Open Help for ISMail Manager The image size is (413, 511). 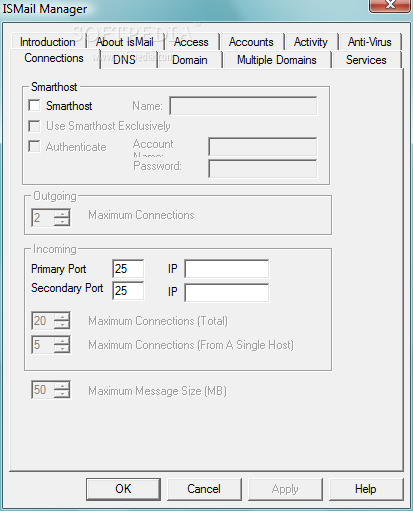366,489
